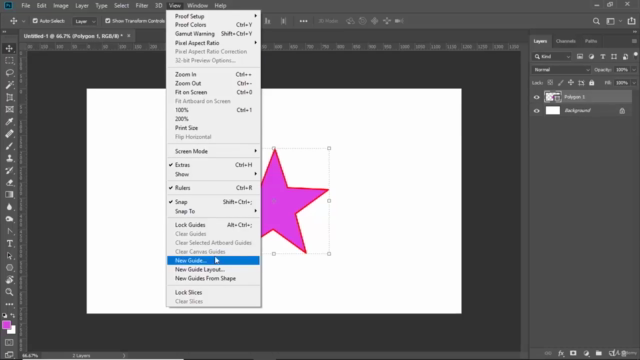Expand the Screen Mode submenu
The image size is (640, 360).
pos(213,151)
